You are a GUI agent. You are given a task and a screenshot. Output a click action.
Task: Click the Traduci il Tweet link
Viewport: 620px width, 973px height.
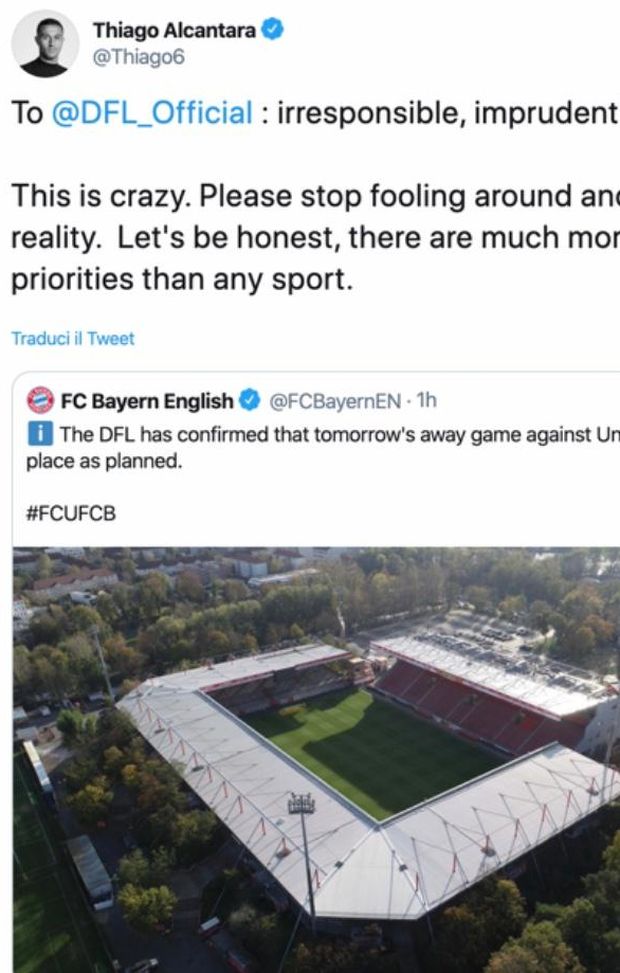72,338
